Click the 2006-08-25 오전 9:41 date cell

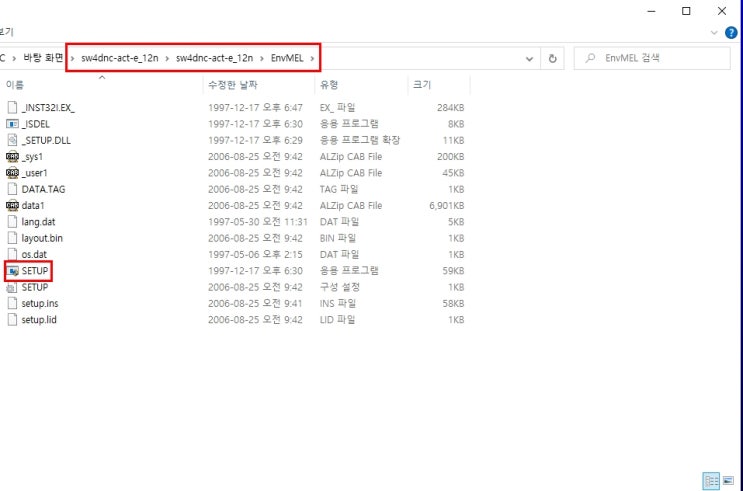pyautogui.click(x=255, y=303)
